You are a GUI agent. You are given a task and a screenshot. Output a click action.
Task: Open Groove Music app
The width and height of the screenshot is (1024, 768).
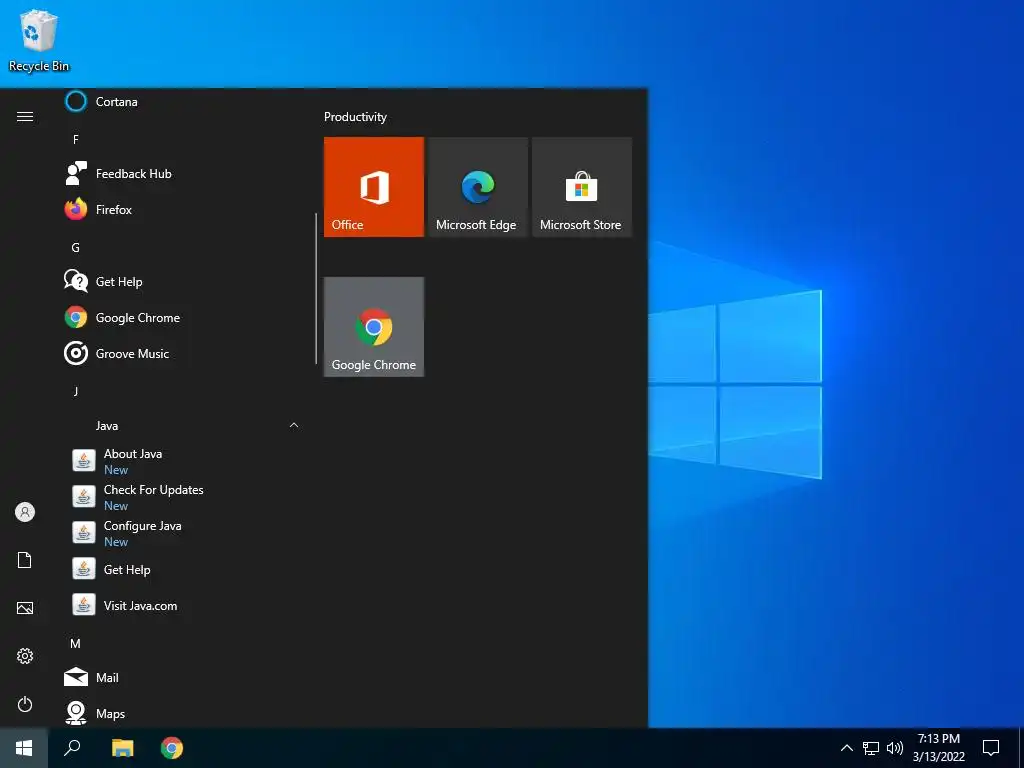tap(183, 353)
